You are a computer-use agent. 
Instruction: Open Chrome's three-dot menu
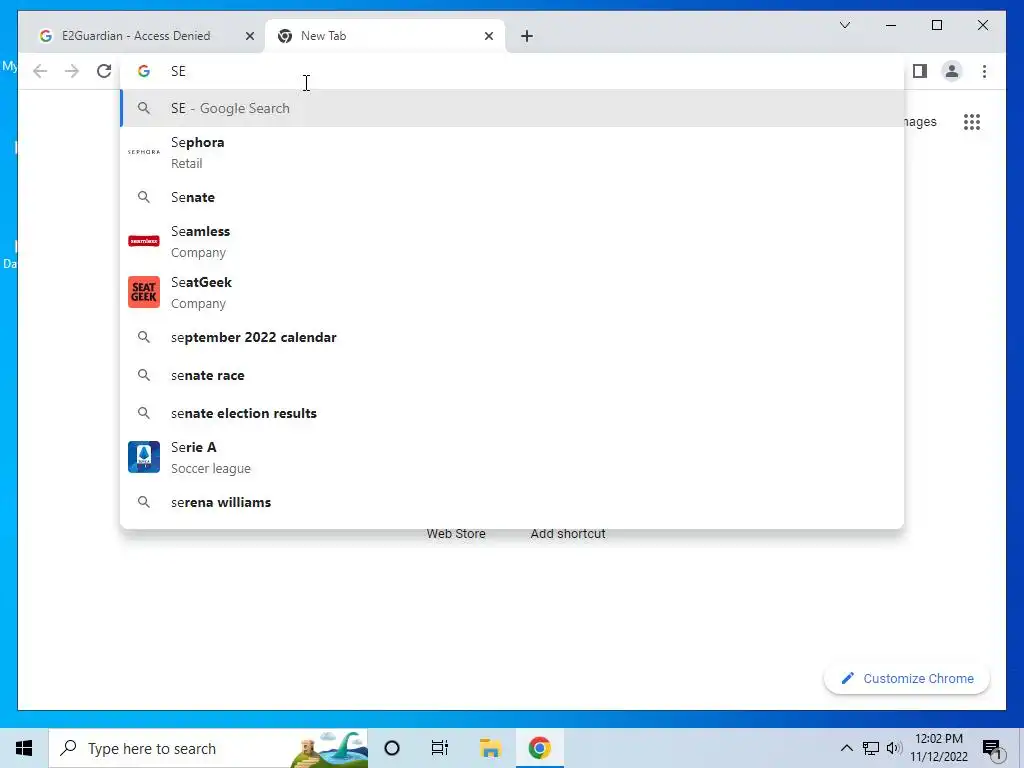pyautogui.click(x=984, y=71)
